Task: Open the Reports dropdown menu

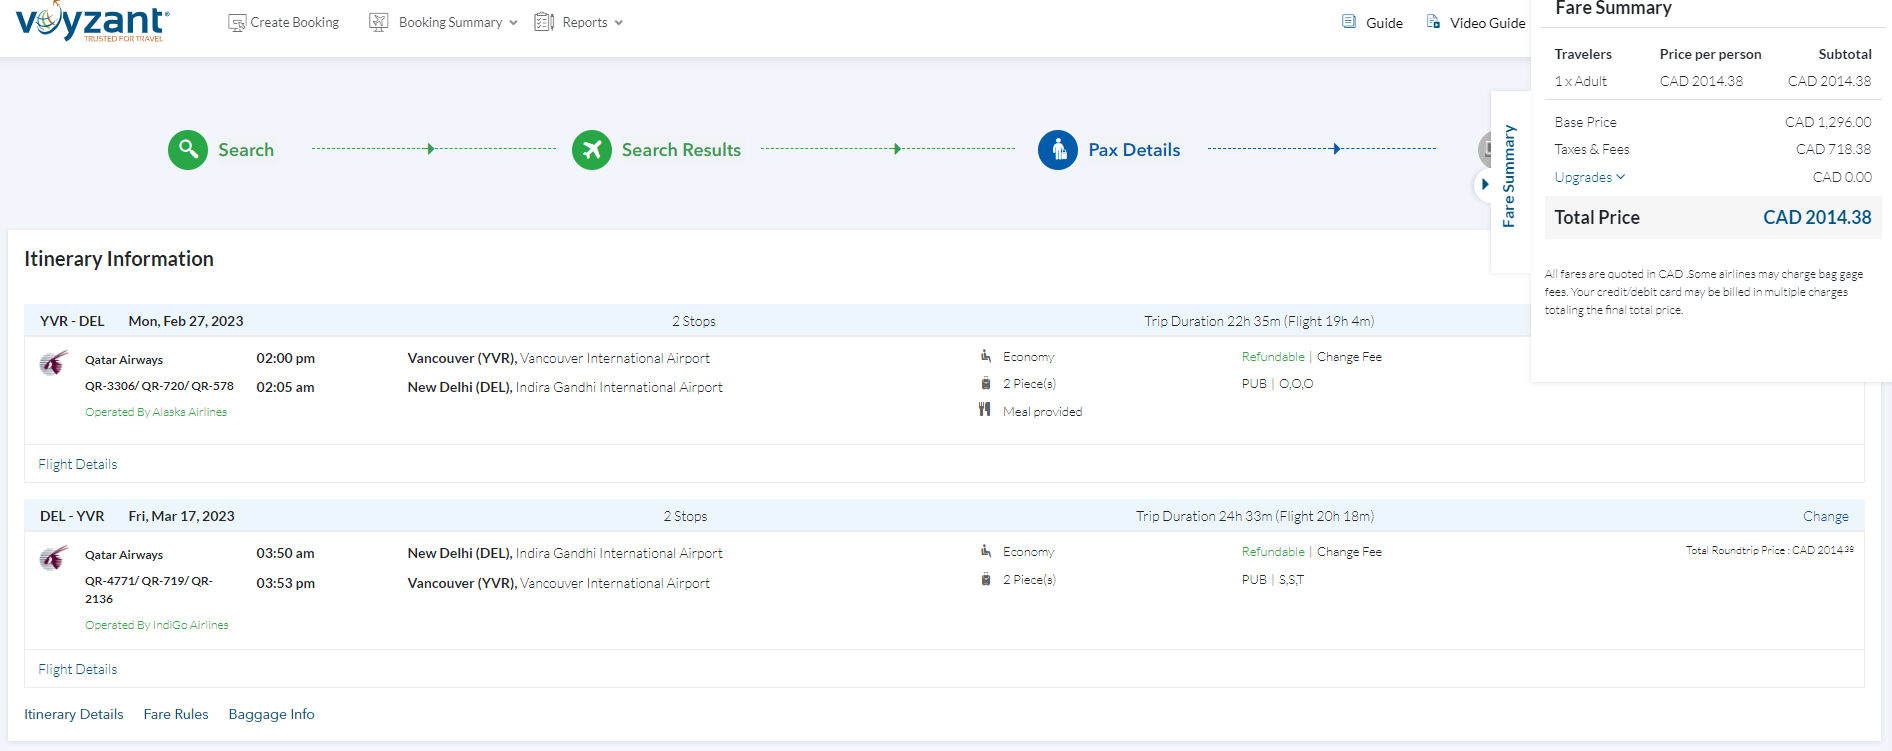Action: [579, 22]
